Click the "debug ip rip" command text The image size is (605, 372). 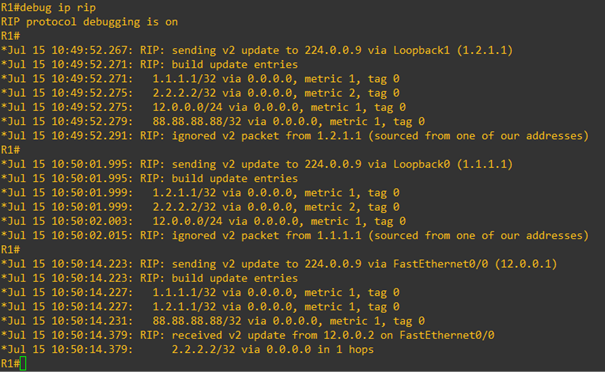[58, 8]
